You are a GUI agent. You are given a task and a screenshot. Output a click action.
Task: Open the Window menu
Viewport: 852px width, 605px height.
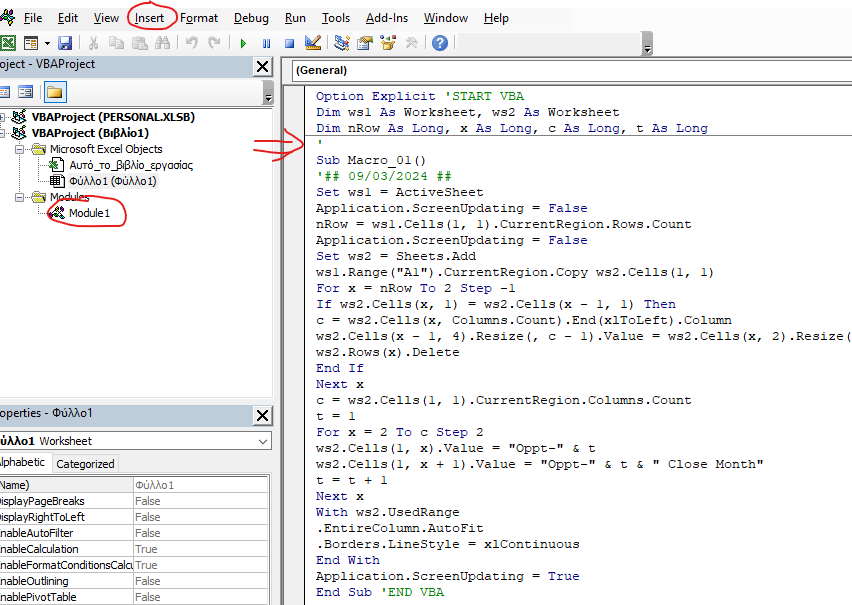(446, 18)
